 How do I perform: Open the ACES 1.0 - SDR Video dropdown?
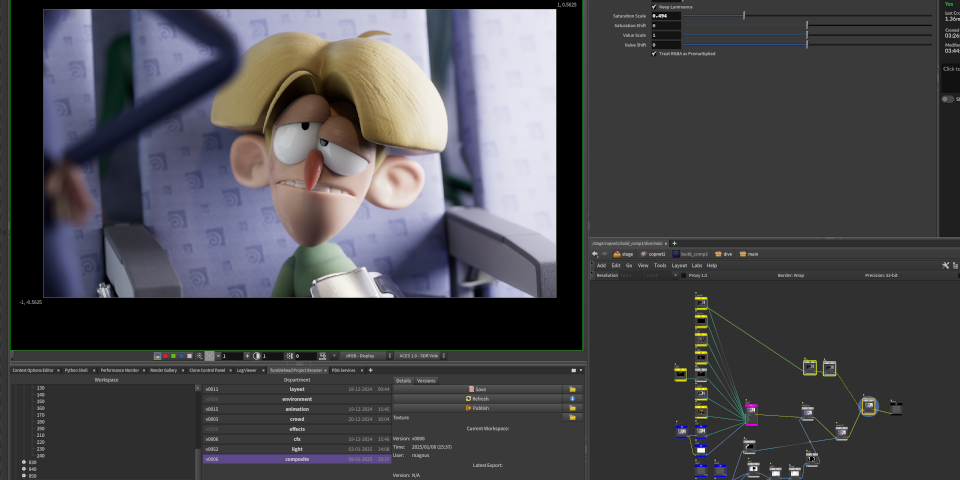[419, 356]
